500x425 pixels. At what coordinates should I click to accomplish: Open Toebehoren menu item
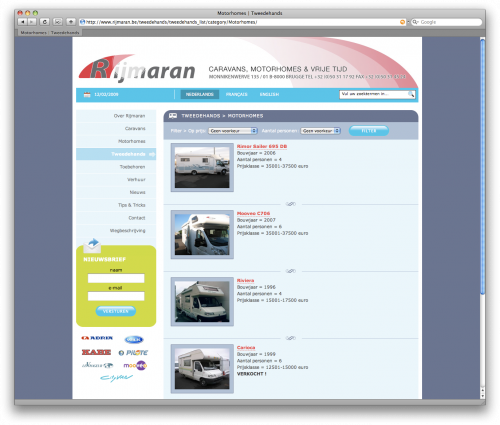pos(116,167)
